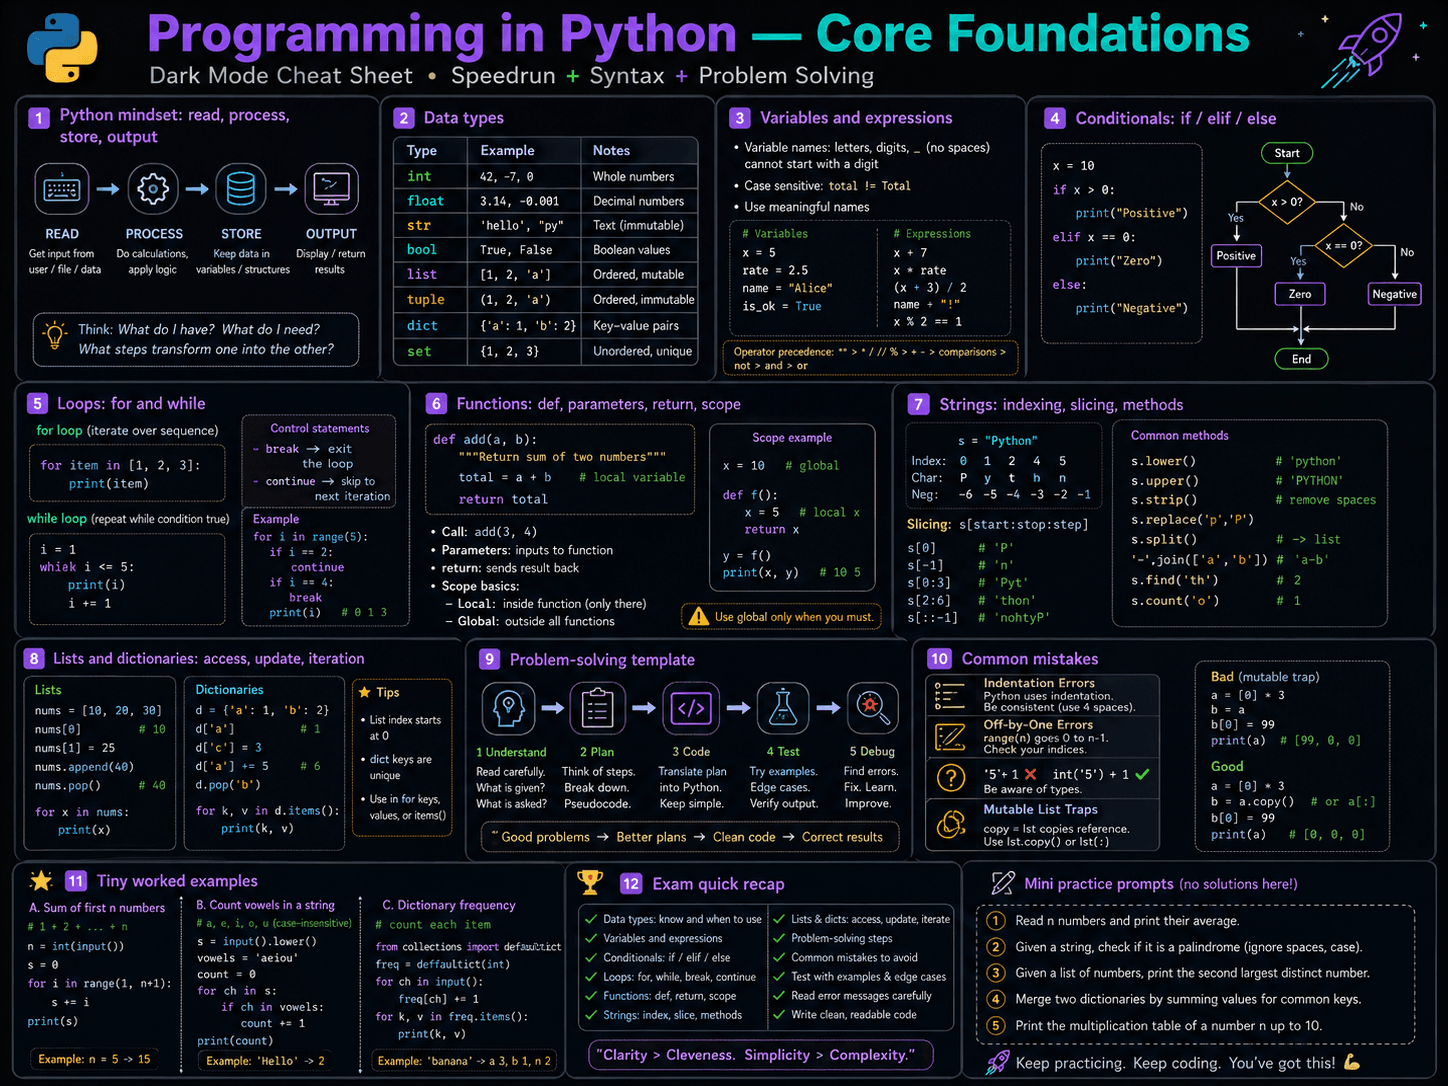Tick the Functions: def, return, scope checkmark

click(x=591, y=996)
